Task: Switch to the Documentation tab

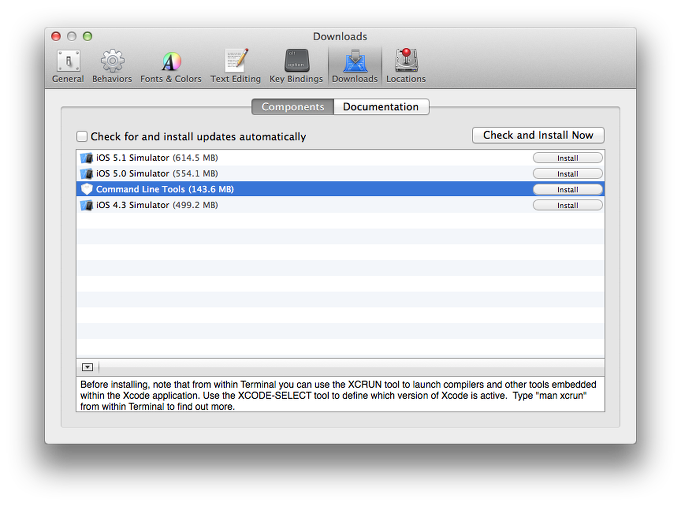Action: click(x=381, y=107)
